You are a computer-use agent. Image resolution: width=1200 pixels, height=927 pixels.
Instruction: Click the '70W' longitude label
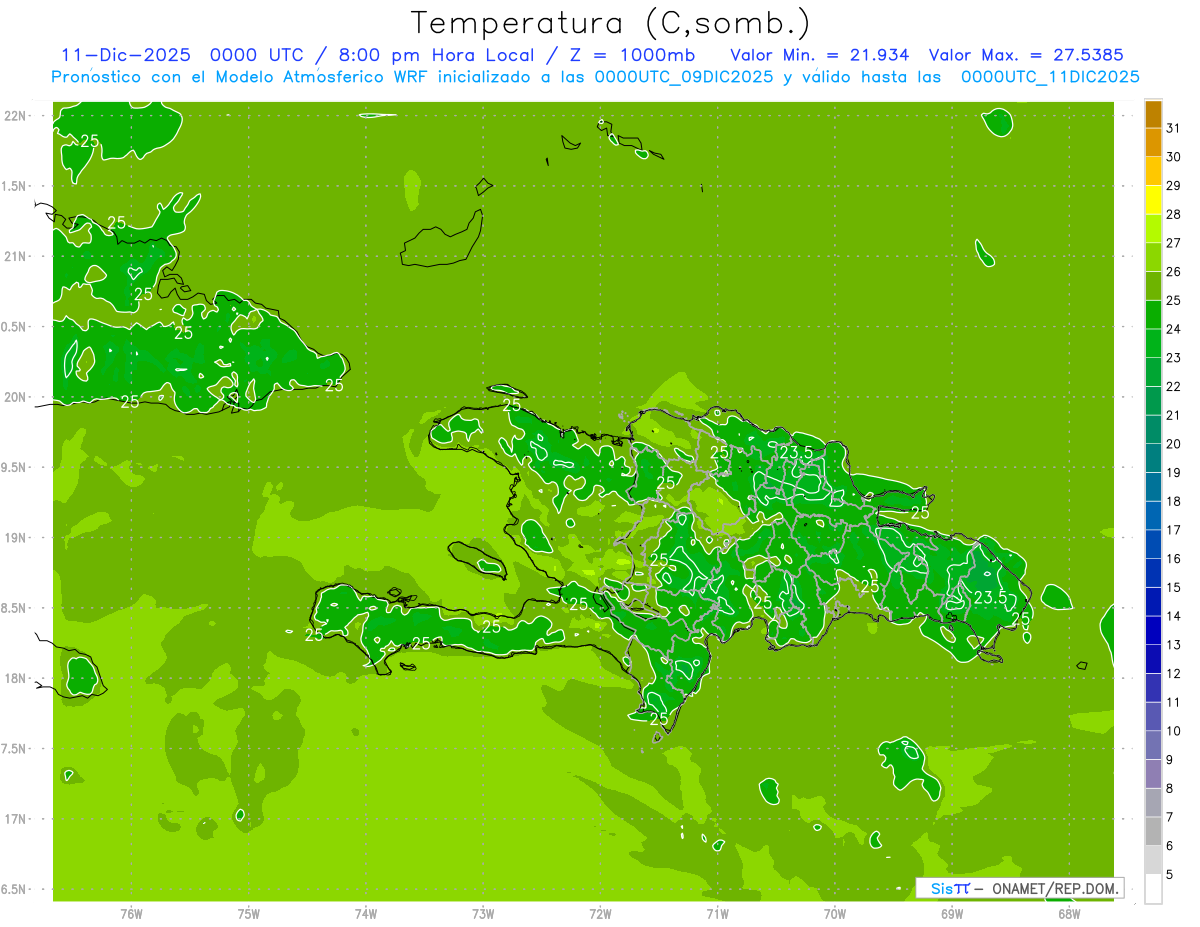[x=835, y=913]
